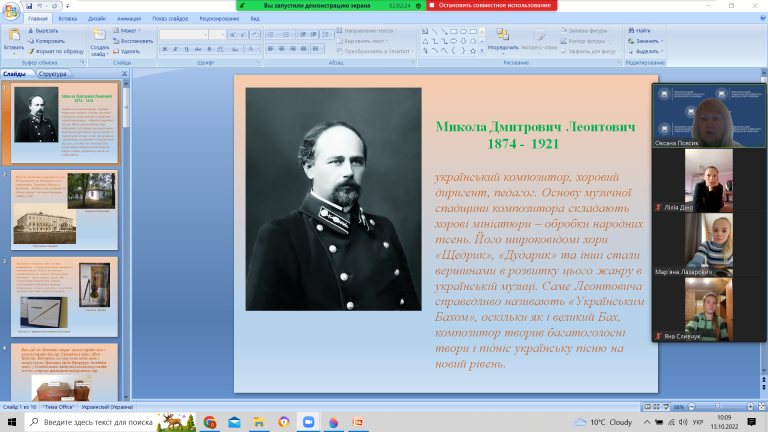The height and width of the screenshot is (432, 768).
Task: Click Остановить совместное использование button
Action: [491, 5]
